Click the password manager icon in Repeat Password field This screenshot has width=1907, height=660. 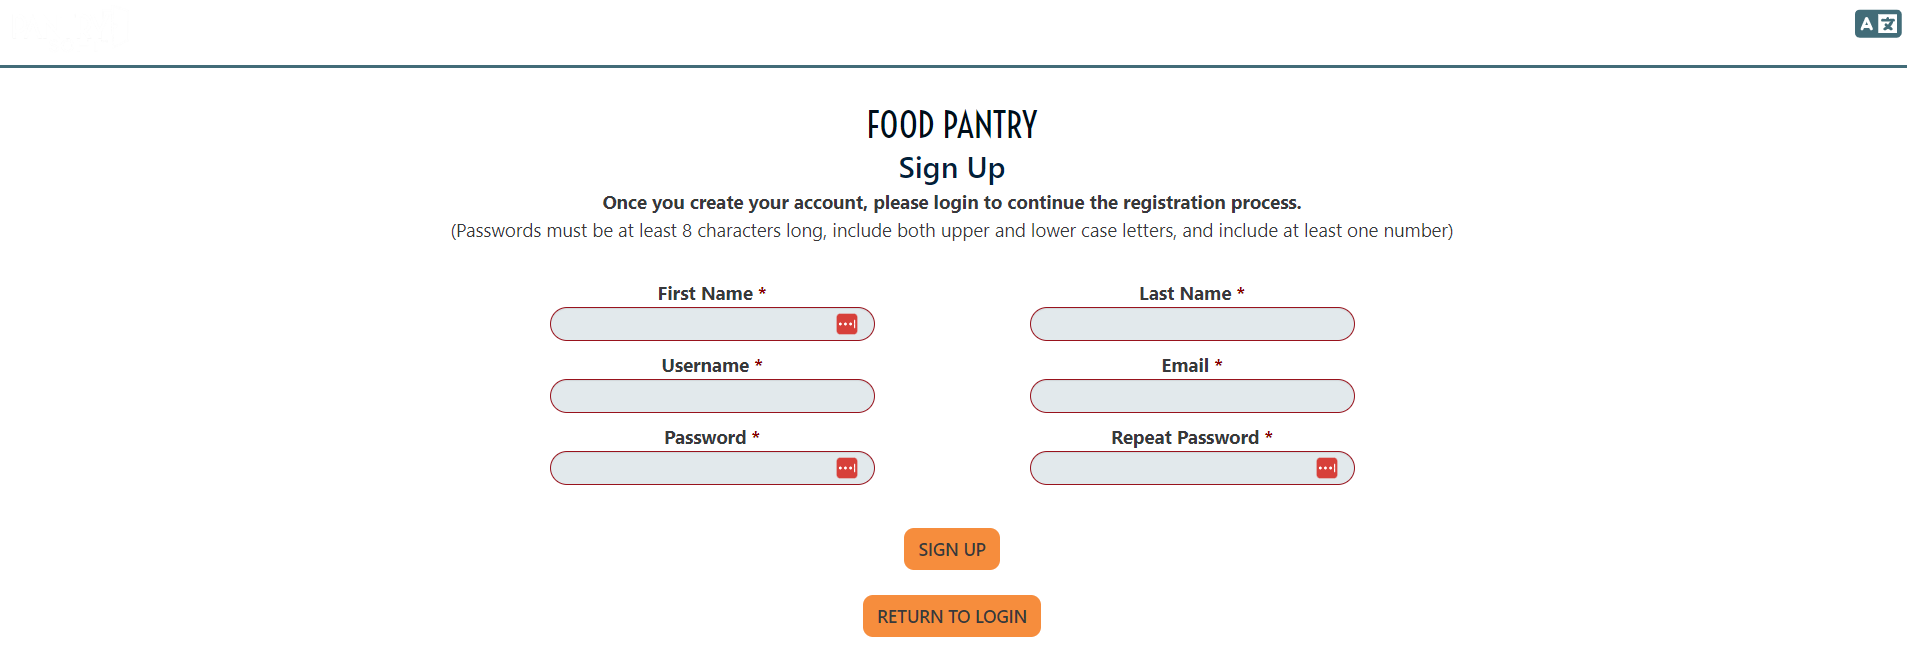coord(1327,467)
